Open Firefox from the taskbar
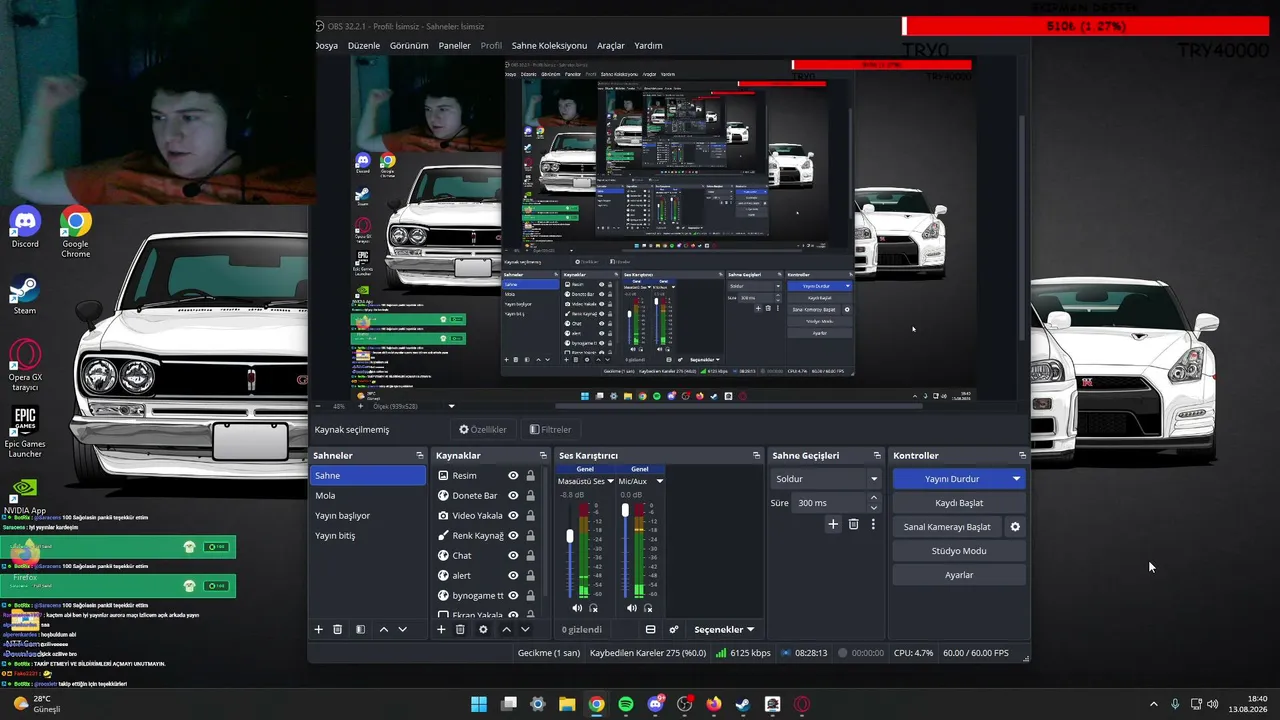 [x=713, y=704]
